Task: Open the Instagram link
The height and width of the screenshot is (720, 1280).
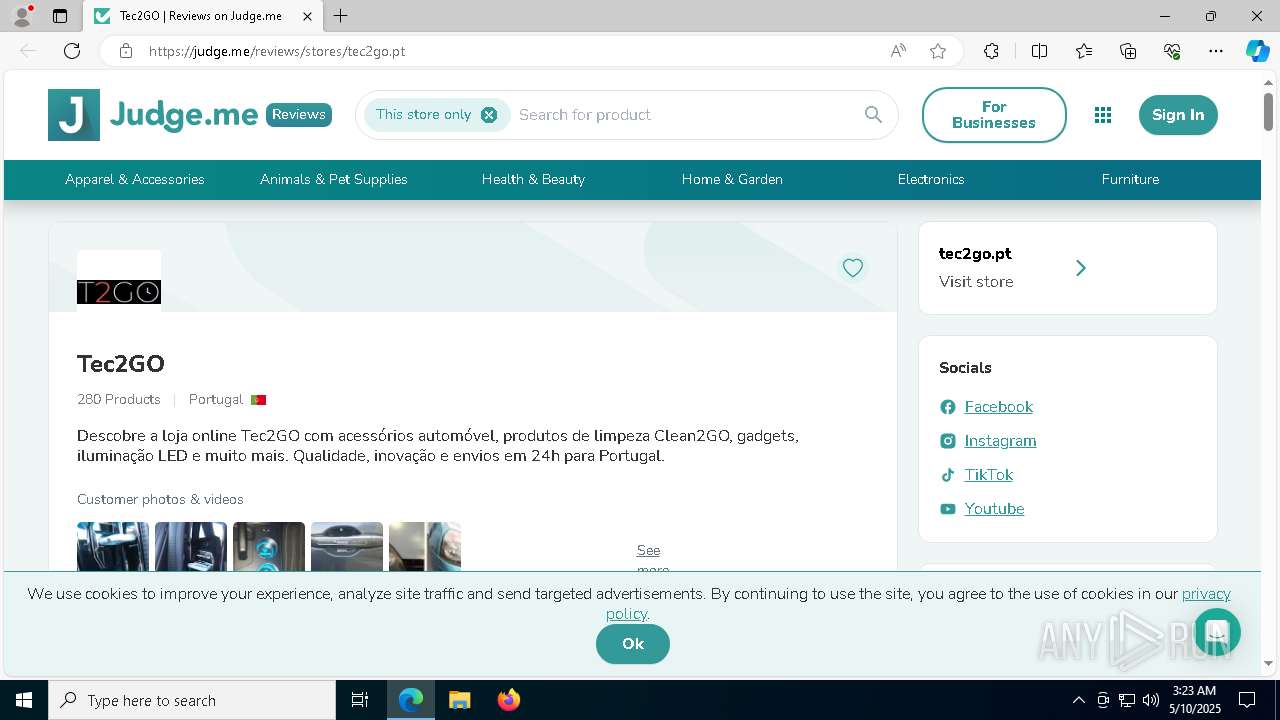Action: 1000,441
